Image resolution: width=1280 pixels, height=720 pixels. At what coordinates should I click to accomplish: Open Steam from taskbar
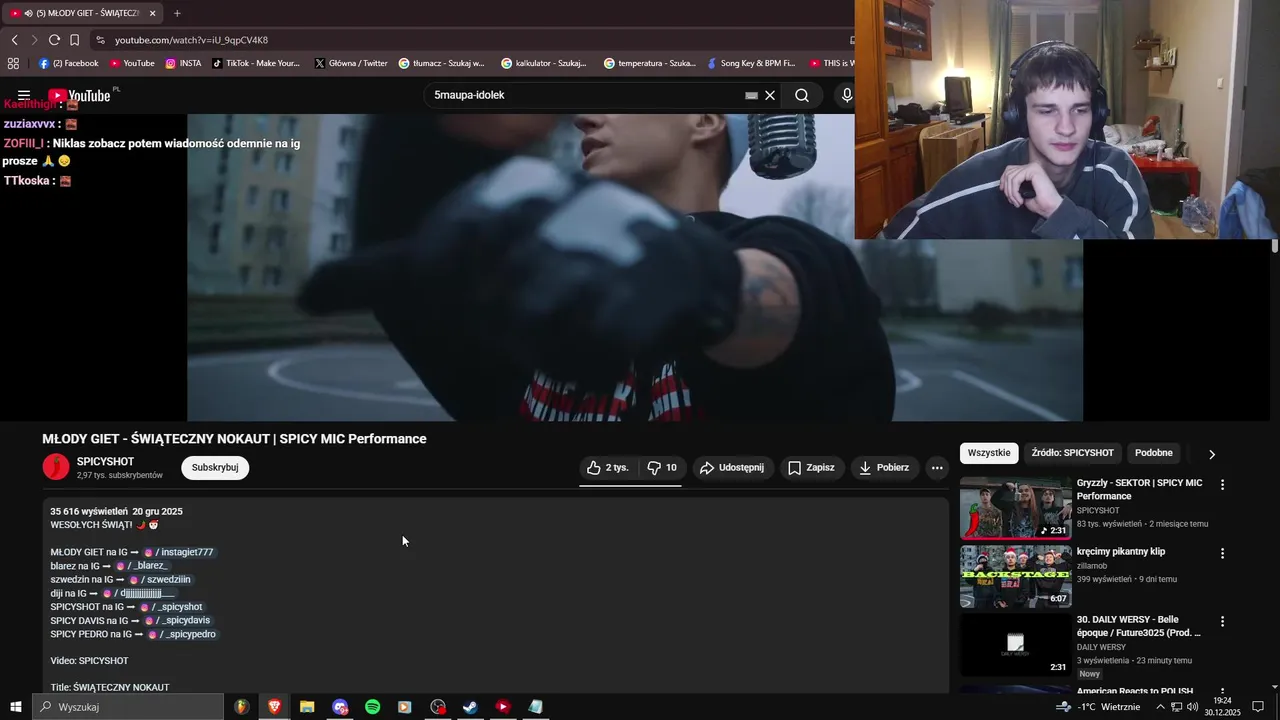(470, 707)
